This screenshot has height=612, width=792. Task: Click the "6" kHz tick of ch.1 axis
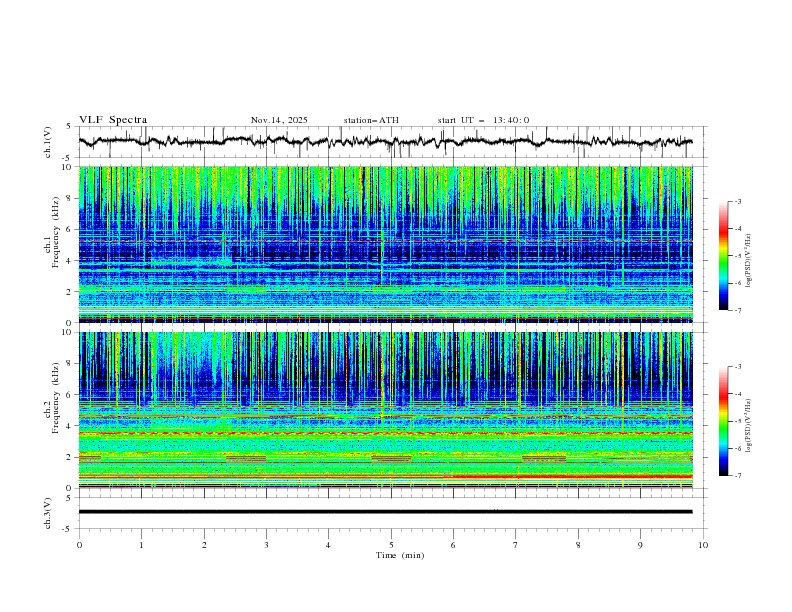[x=71, y=229]
